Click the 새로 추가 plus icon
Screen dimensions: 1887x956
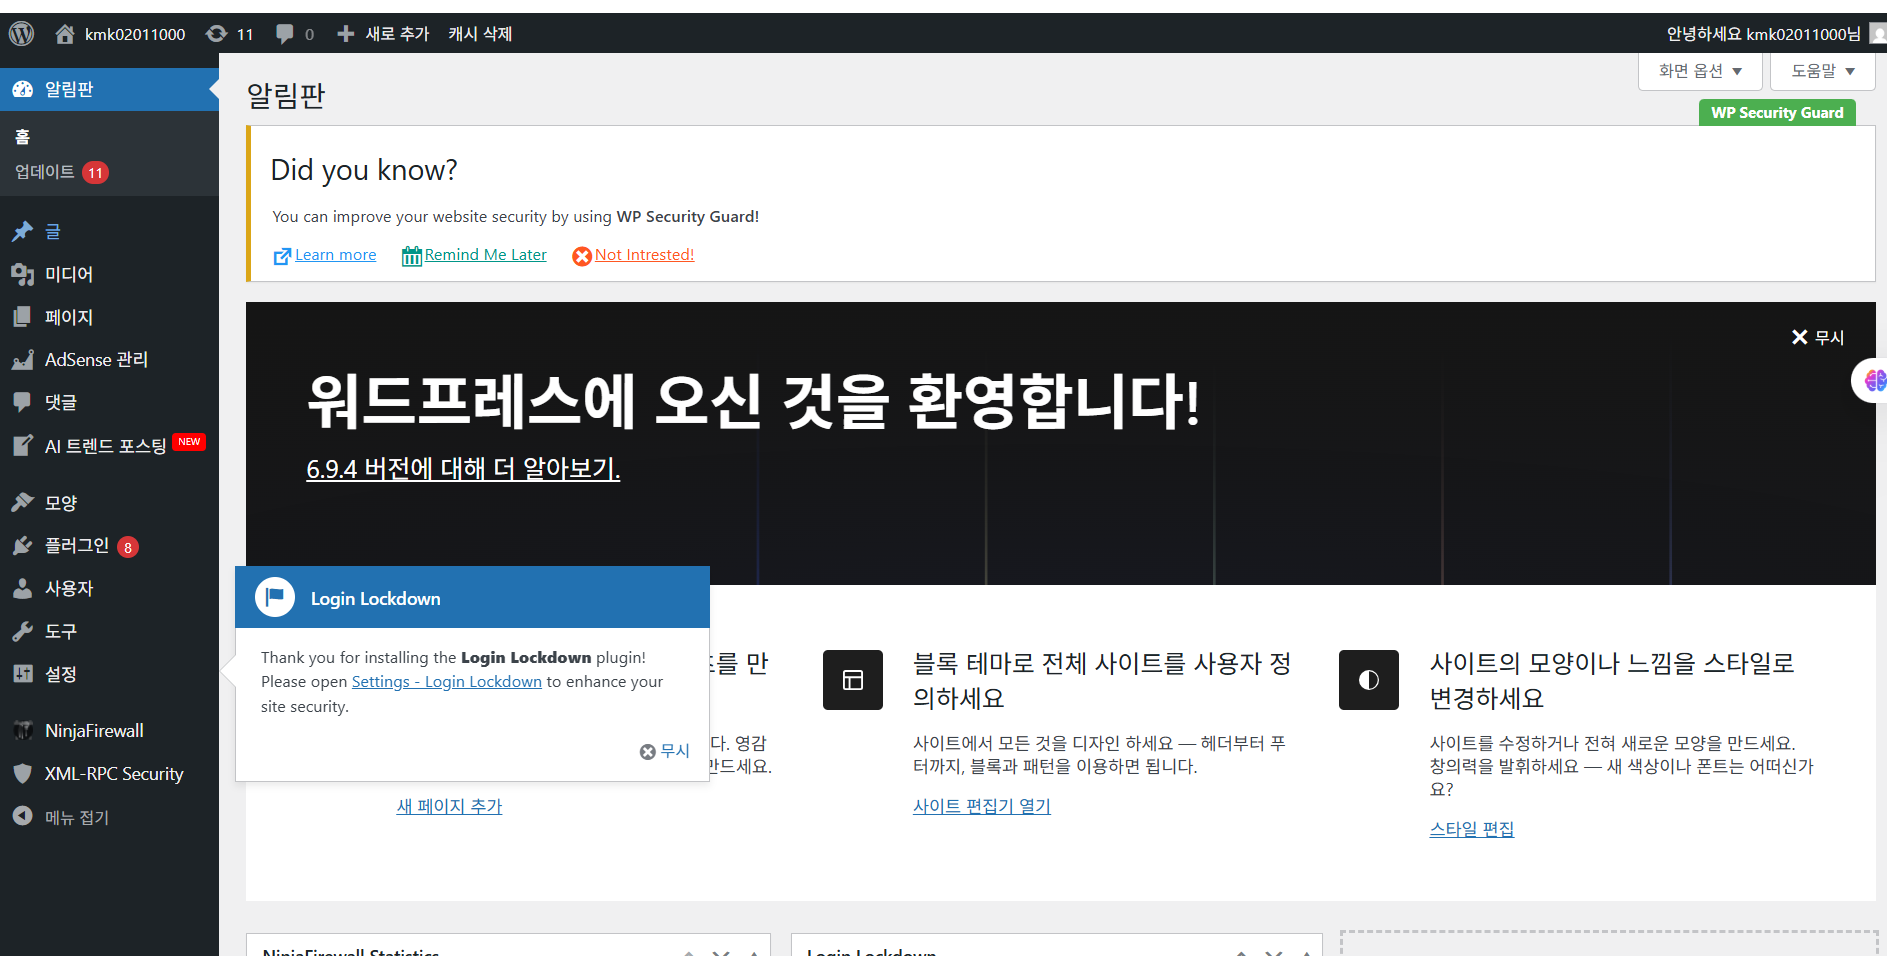pos(345,33)
